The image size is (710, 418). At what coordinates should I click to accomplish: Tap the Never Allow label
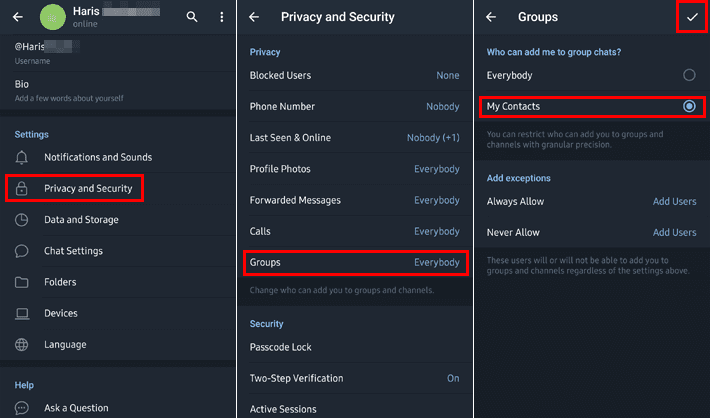tap(513, 233)
